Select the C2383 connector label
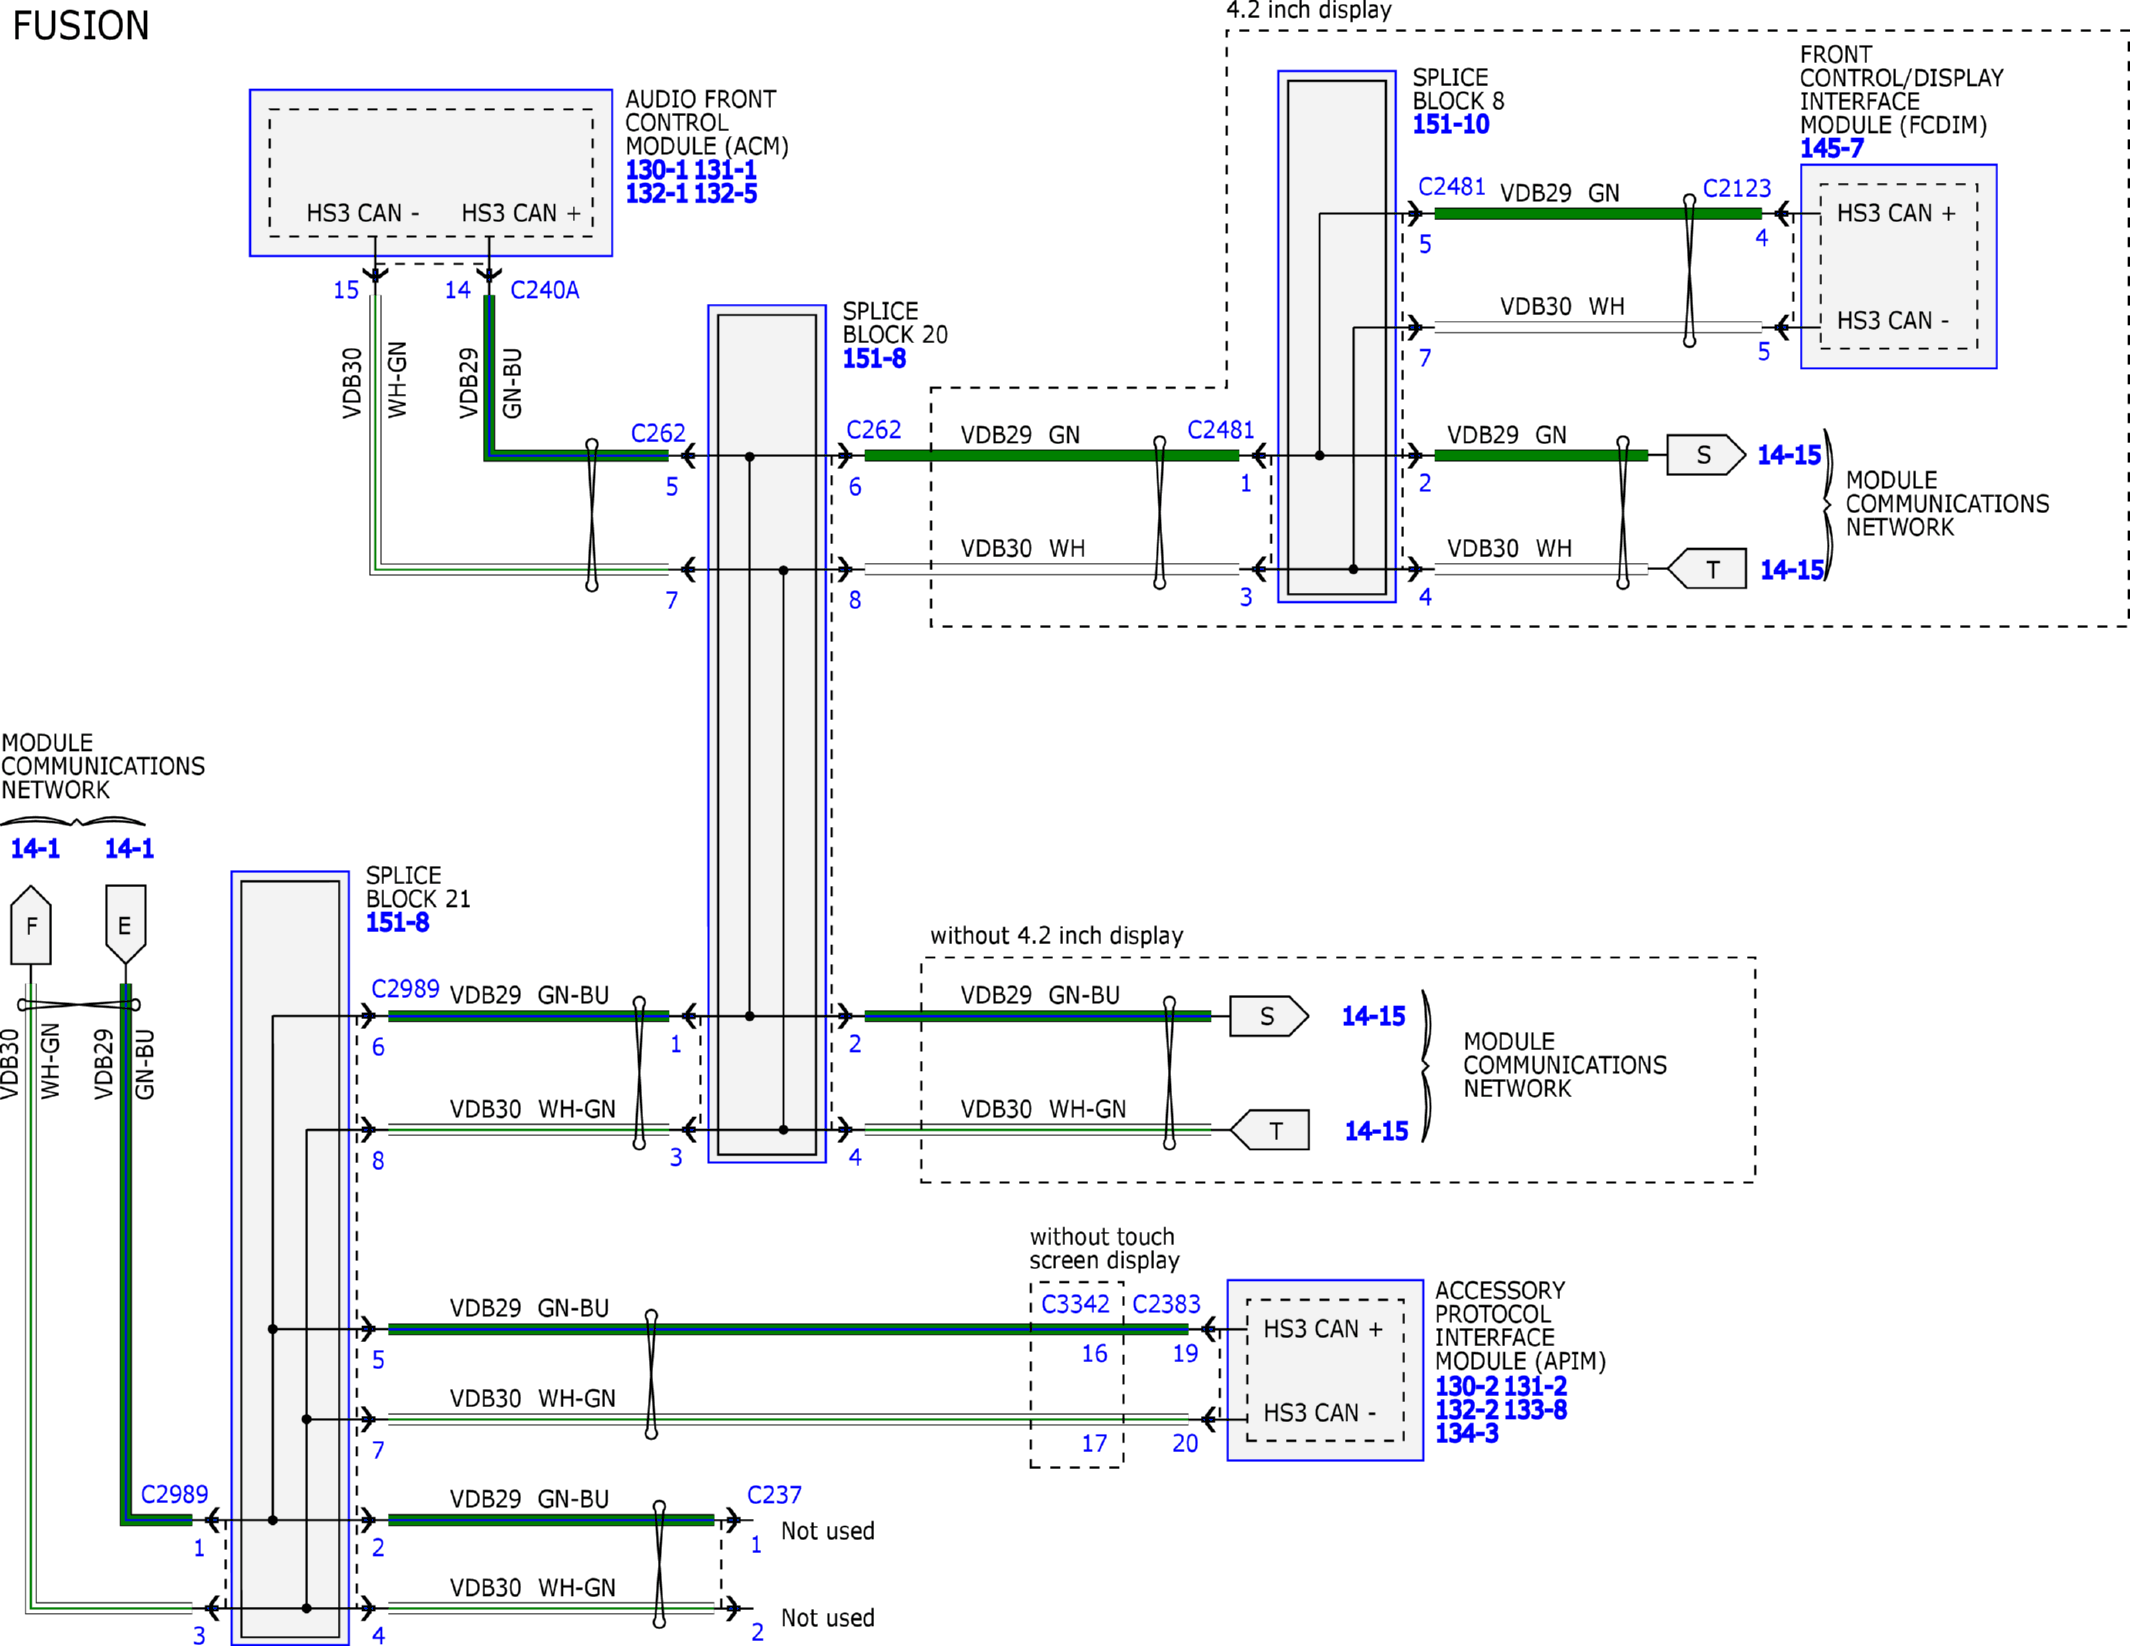The width and height of the screenshot is (2130, 1646). click(x=1166, y=1304)
